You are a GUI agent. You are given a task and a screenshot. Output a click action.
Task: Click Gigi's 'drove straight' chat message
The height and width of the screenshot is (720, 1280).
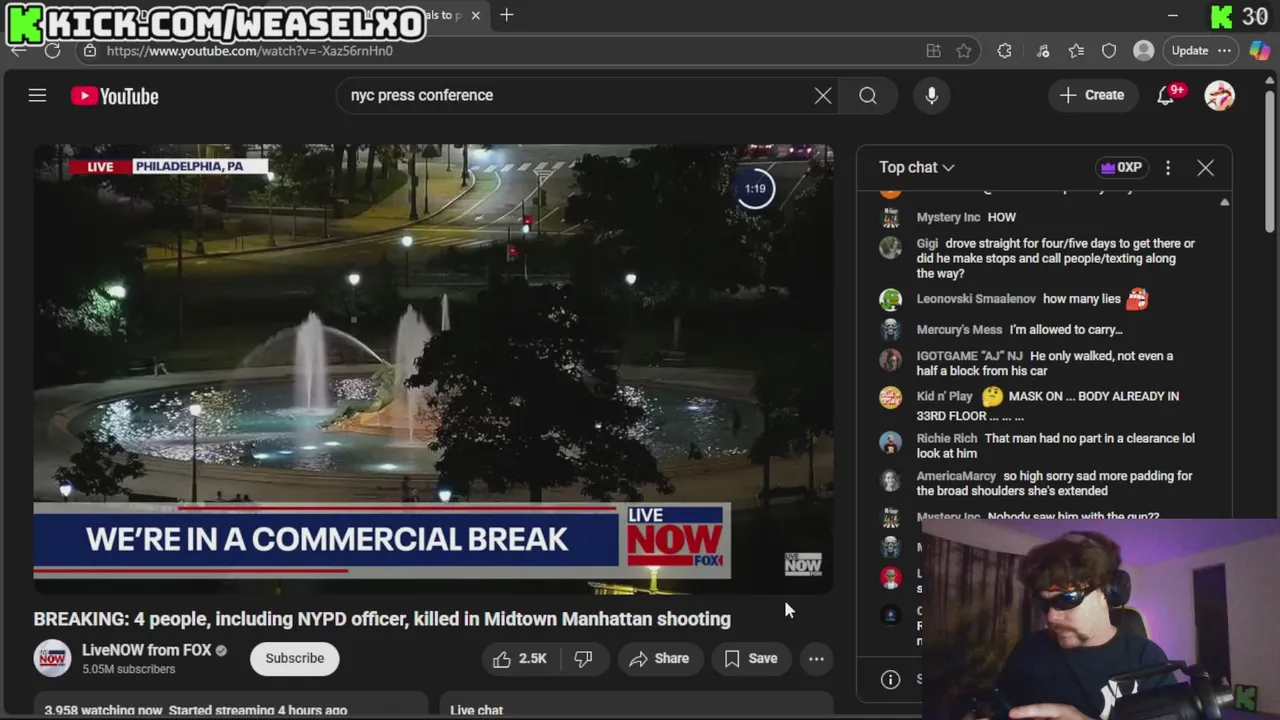tap(1056, 258)
